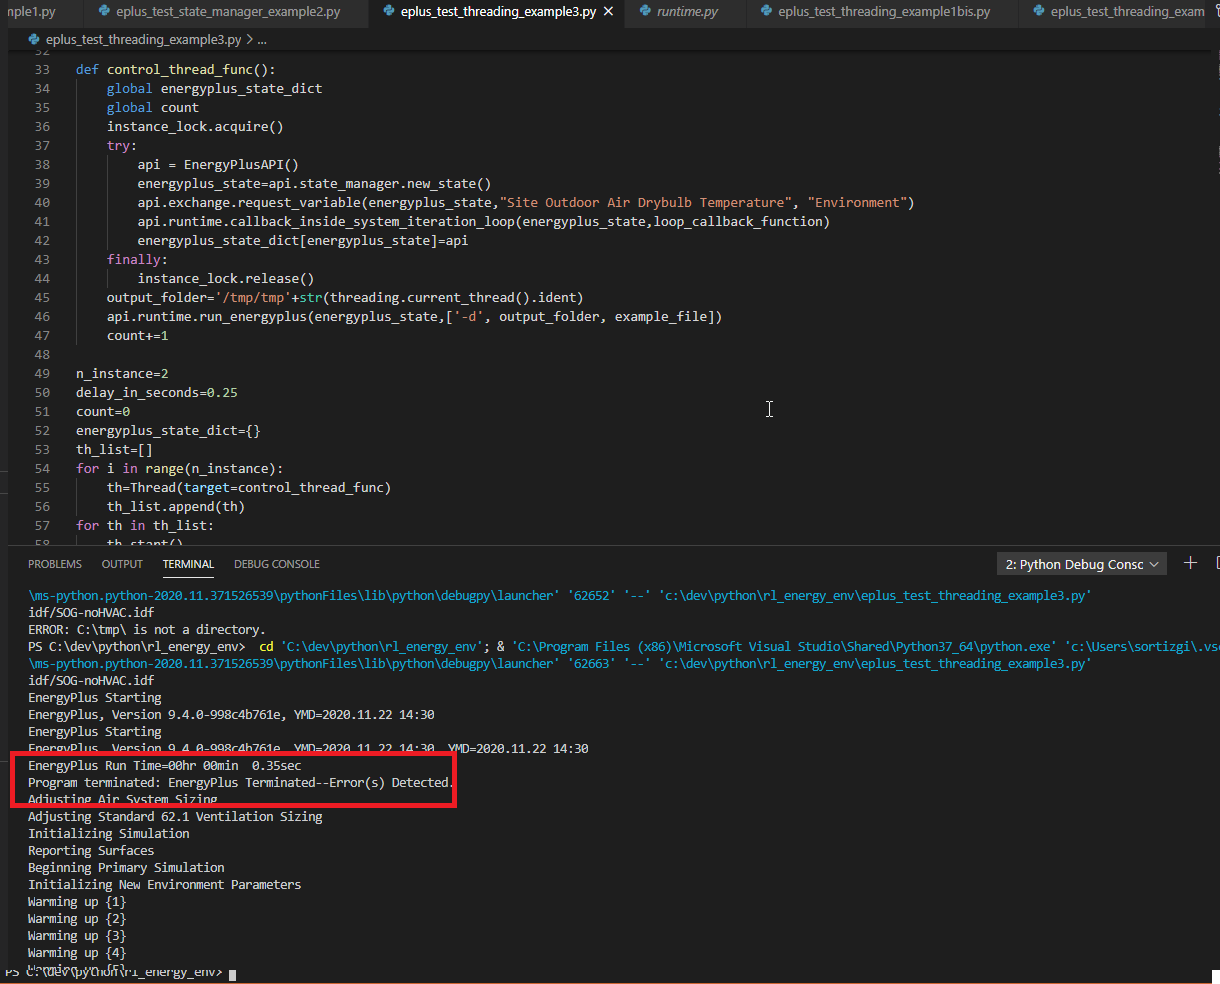Click terminal line 'ERROR: C:\tmp\ is not a directory.'

(145, 630)
